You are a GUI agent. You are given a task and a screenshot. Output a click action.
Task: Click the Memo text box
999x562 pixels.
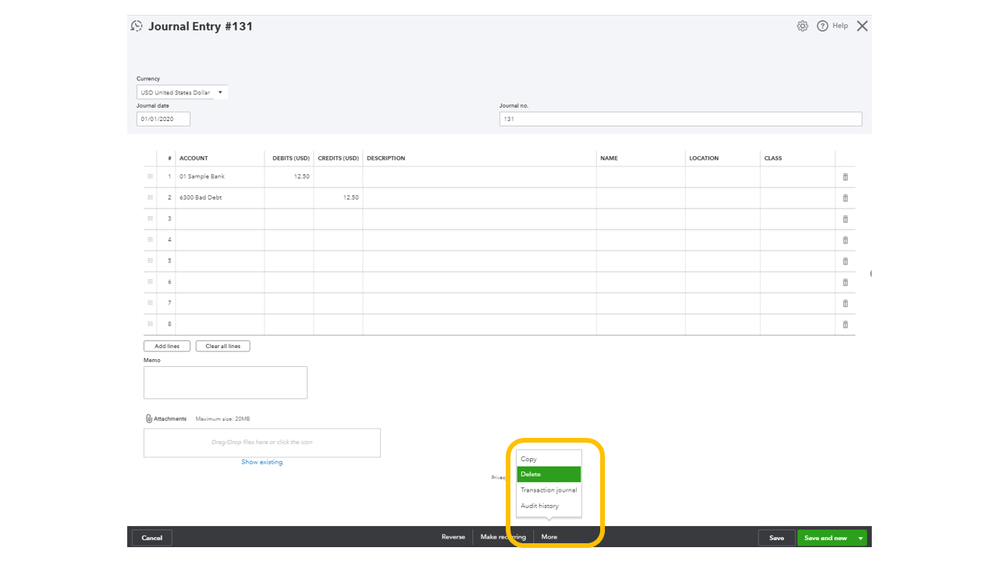click(225, 383)
